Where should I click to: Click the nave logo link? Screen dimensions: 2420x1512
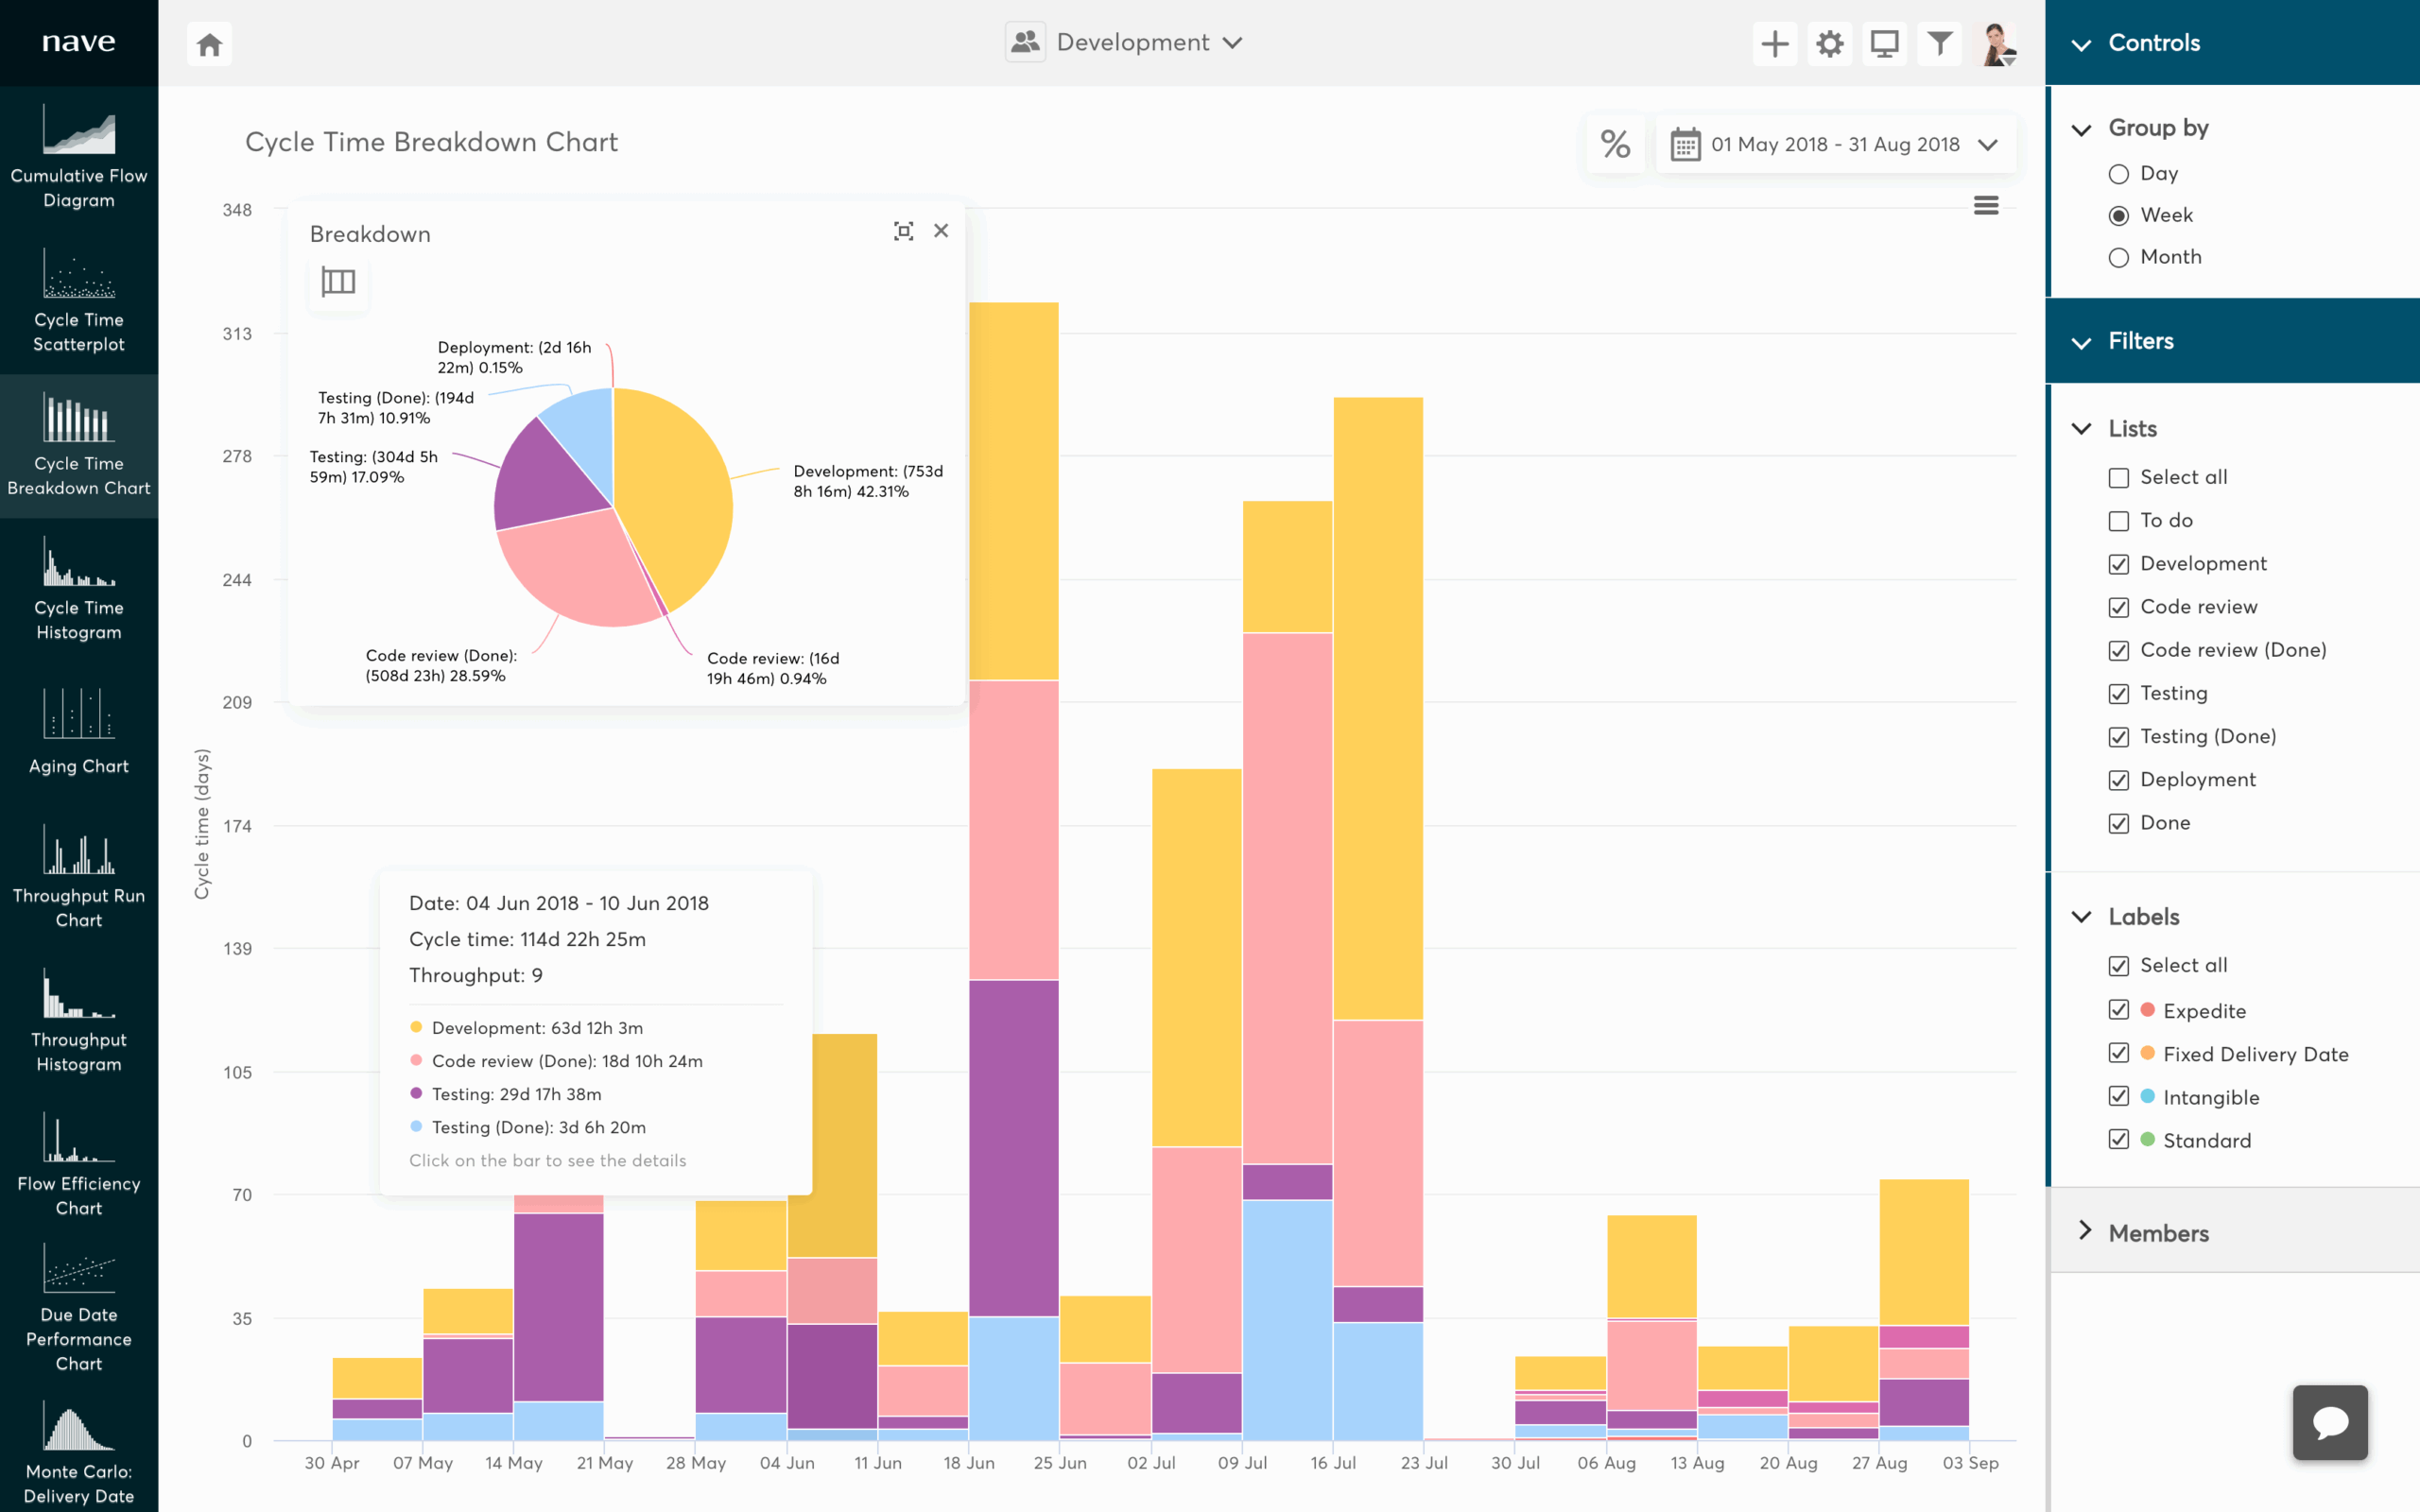click(79, 42)
